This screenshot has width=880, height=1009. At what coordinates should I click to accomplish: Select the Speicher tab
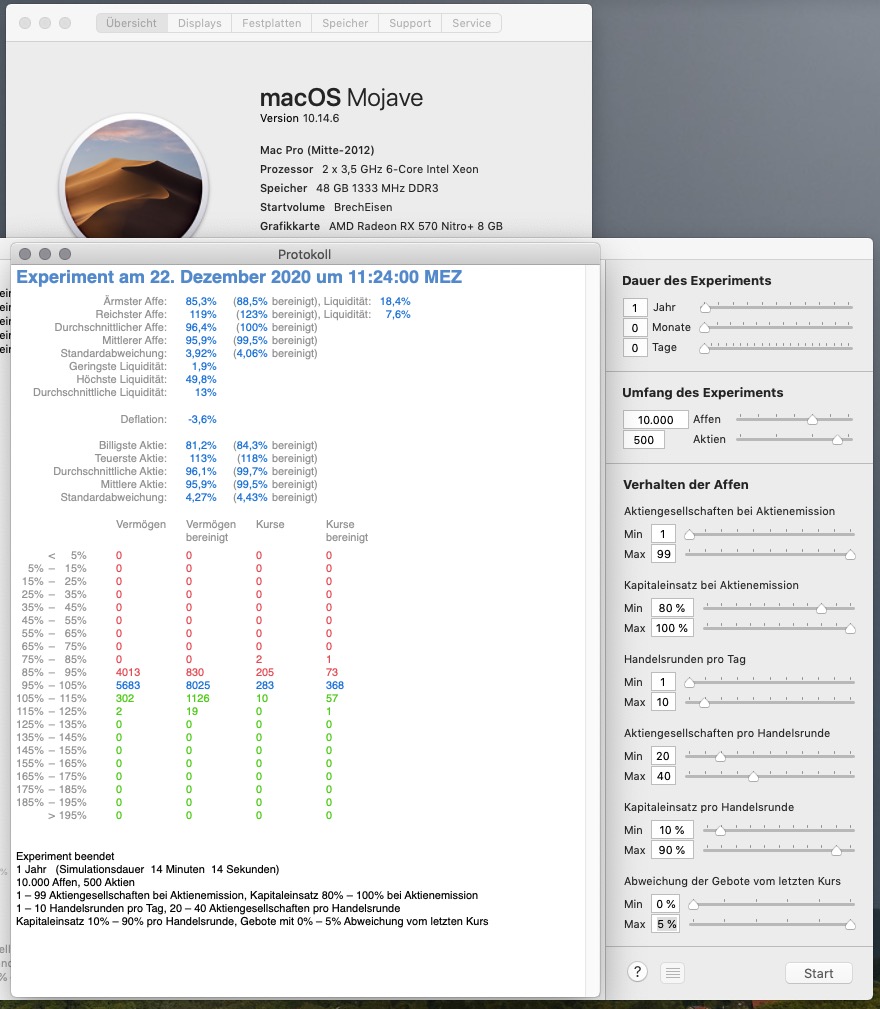(x=345, y=23)
